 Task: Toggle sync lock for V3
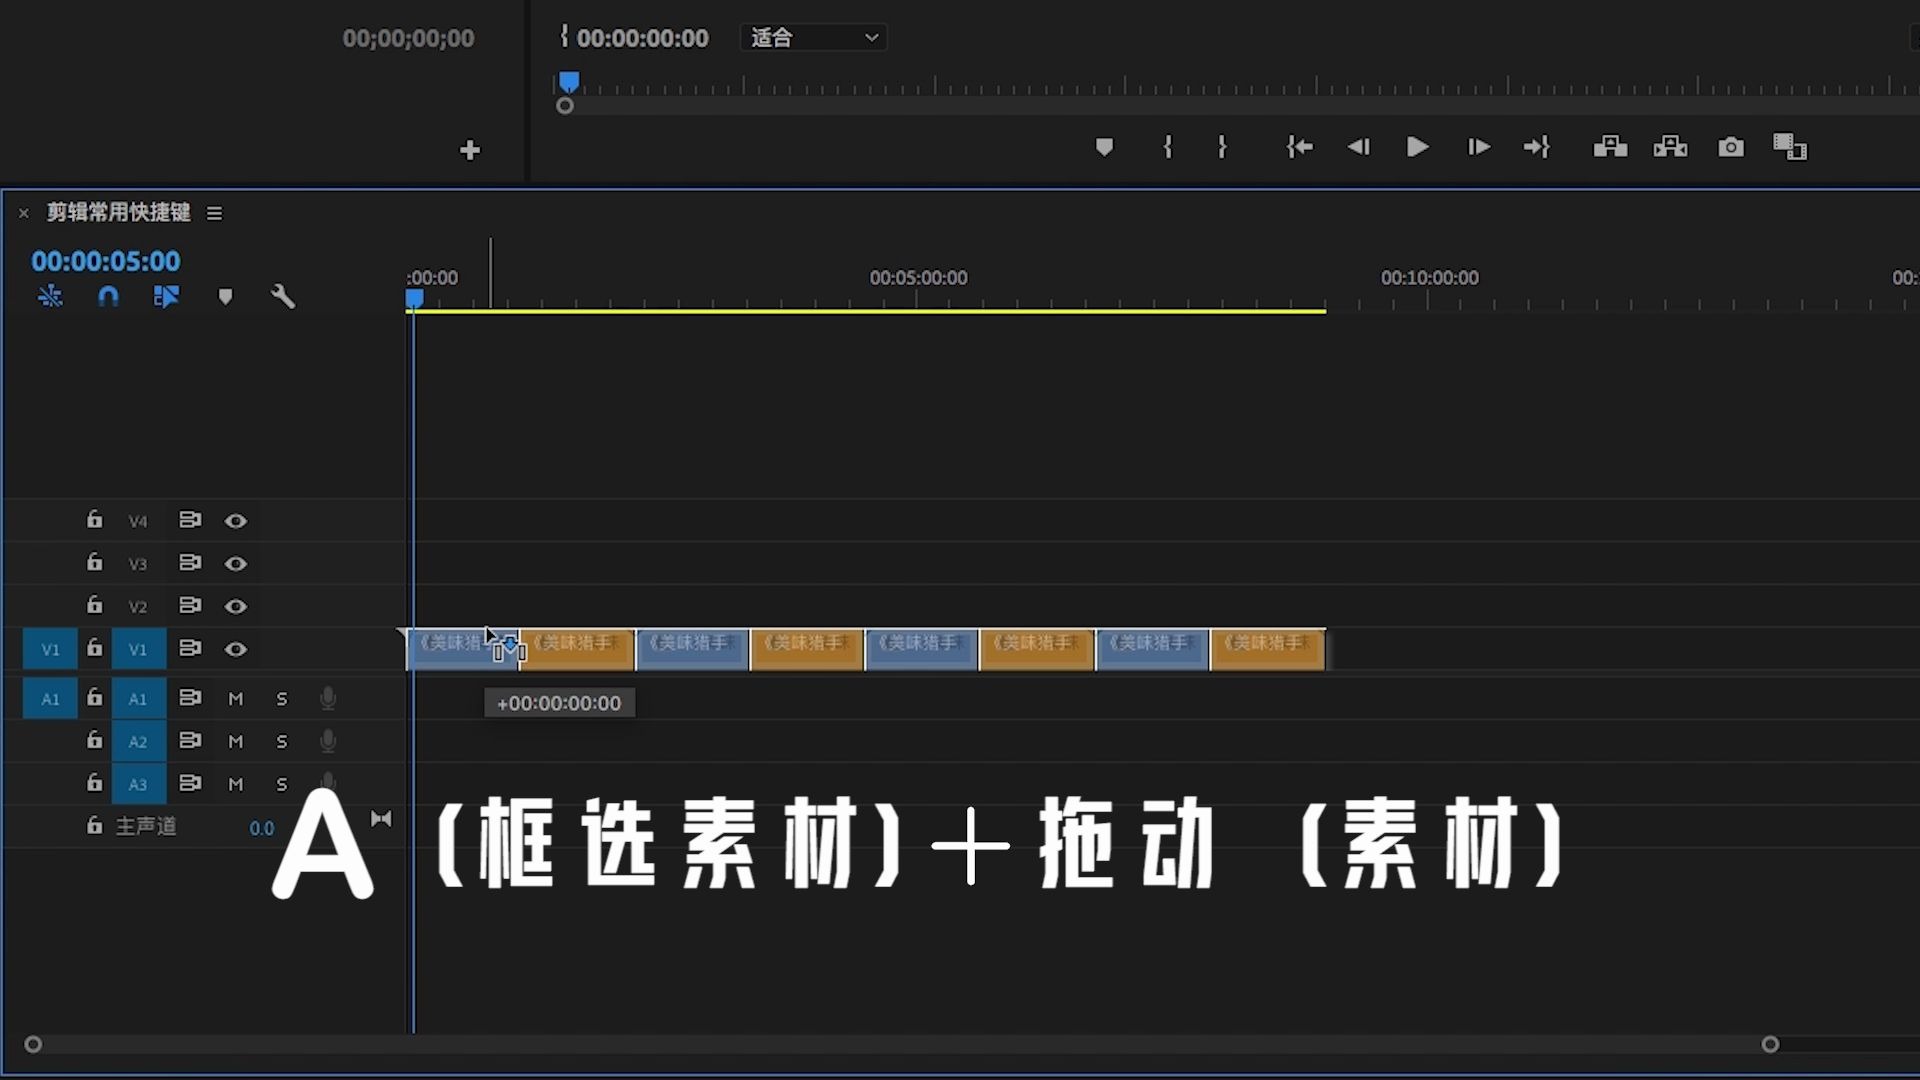click(190, 563)
